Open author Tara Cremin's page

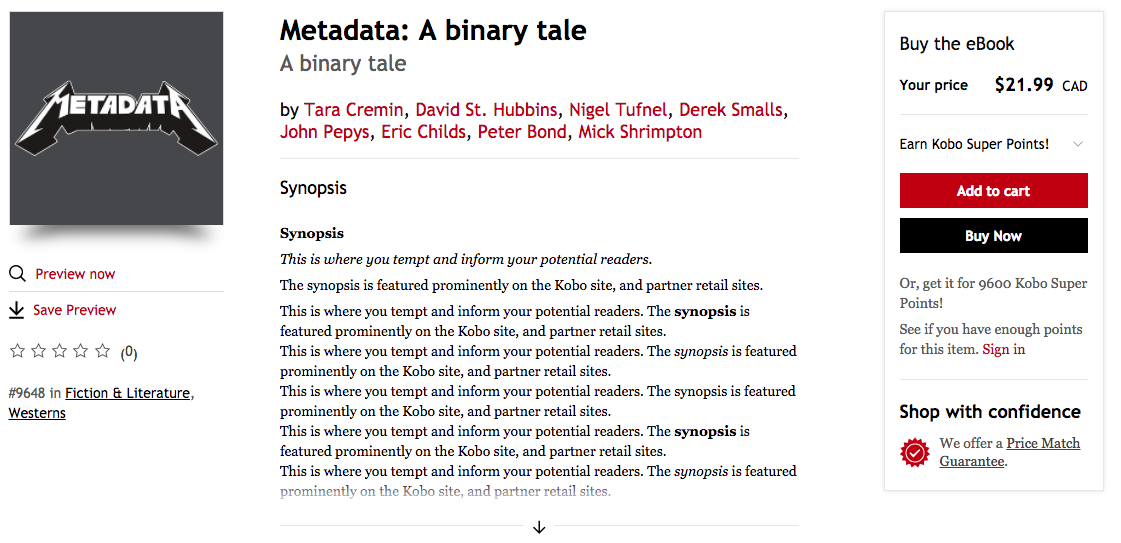point(354,110)
